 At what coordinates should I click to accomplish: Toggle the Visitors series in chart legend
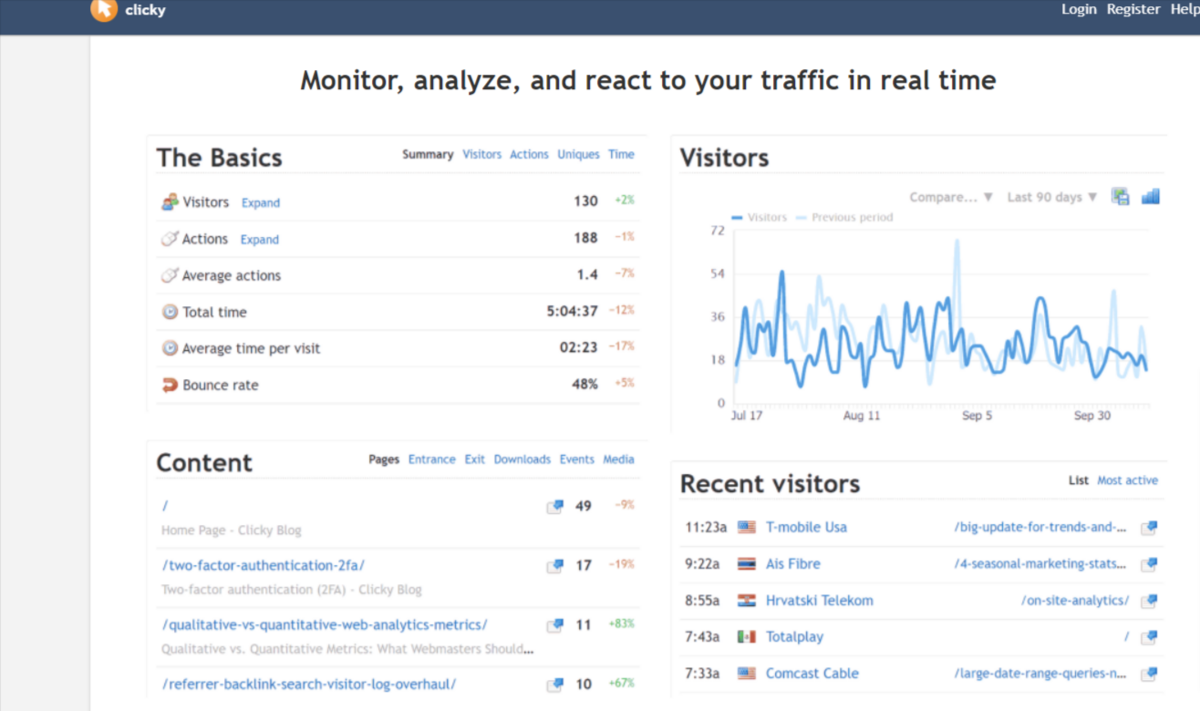[x=759, y=217]
